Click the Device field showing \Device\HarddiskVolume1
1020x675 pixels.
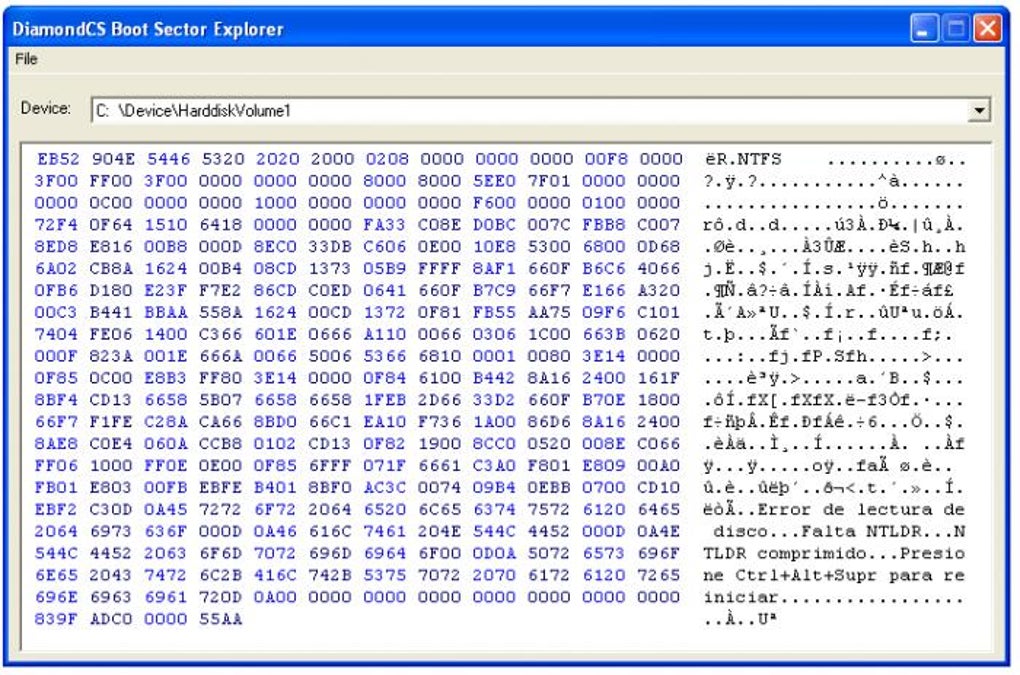coord(540,111)
